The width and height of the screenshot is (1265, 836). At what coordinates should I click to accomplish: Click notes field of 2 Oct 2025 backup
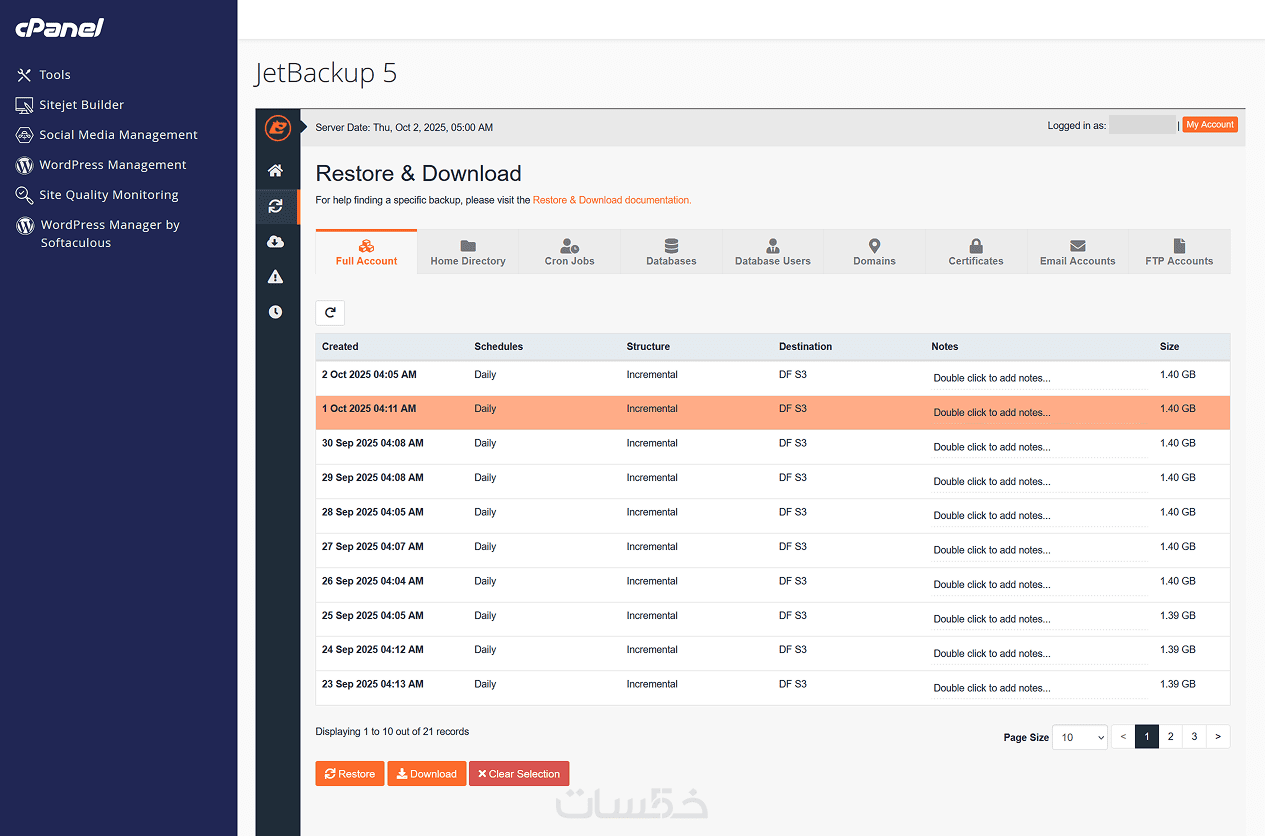1040,378
